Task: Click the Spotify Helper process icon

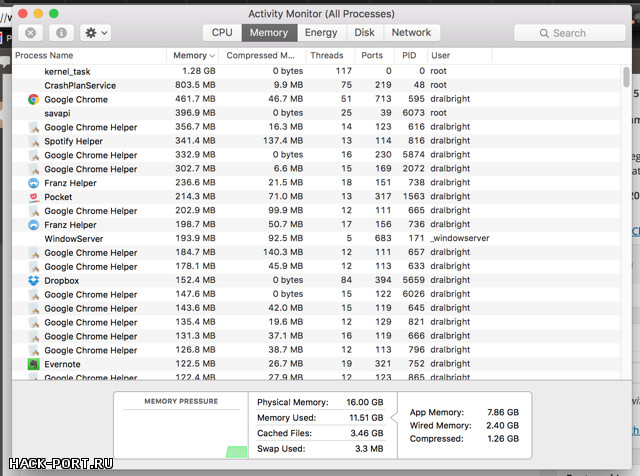Action: point(33,141)
